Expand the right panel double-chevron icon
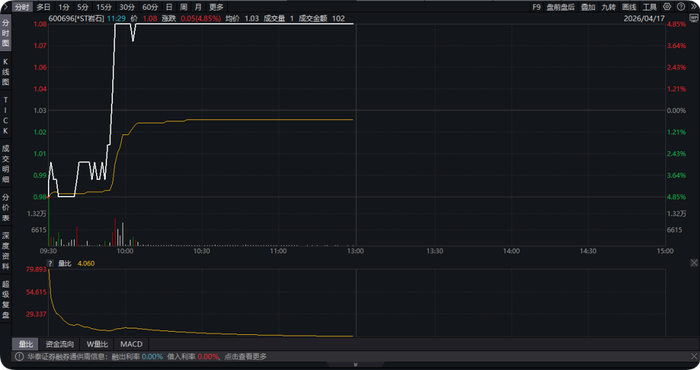Viewport: 700px width, 370px height. (694, 7)
